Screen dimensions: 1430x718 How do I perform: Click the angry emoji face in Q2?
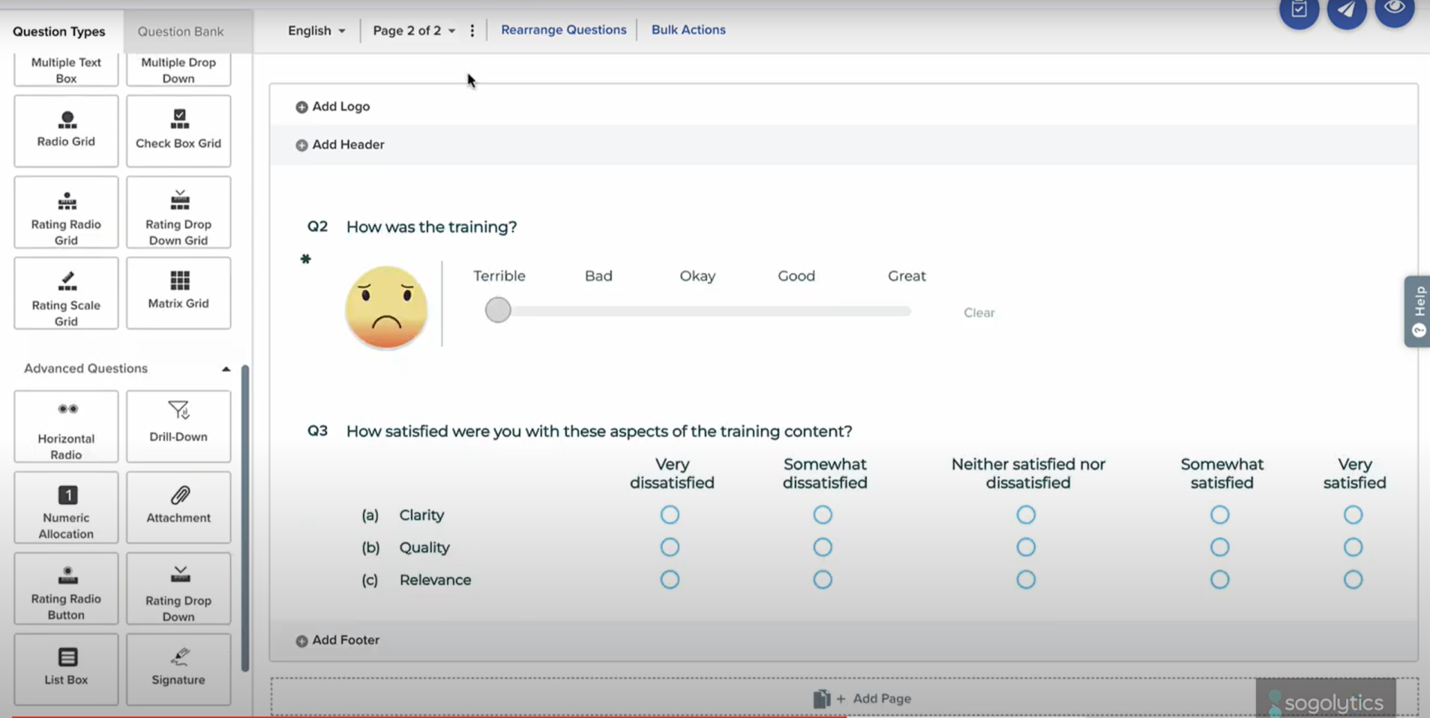click(x=386, y=307)
